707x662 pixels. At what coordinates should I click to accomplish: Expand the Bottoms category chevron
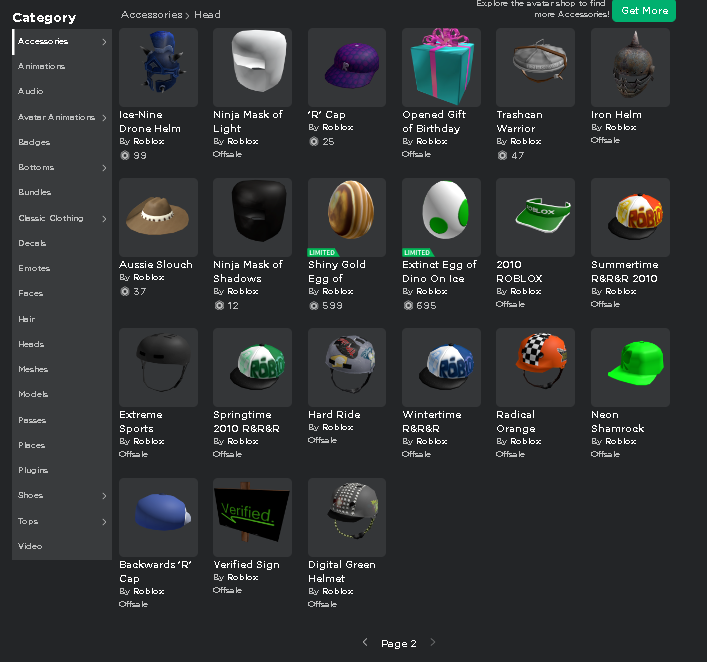click(x=104, y=168)
